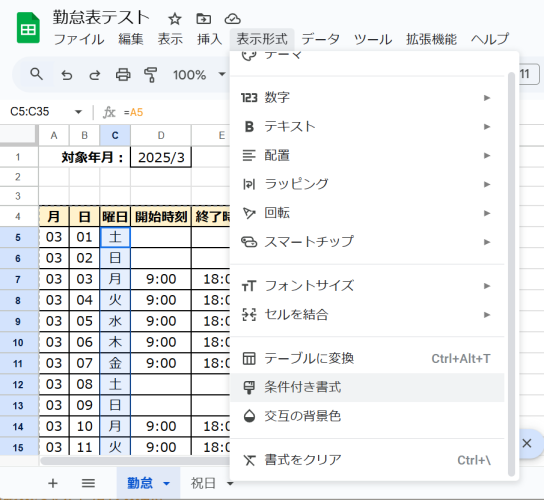Screen dimensions: 544x500
Task: Open the all sheets list icon
Action: pos(88,483)
